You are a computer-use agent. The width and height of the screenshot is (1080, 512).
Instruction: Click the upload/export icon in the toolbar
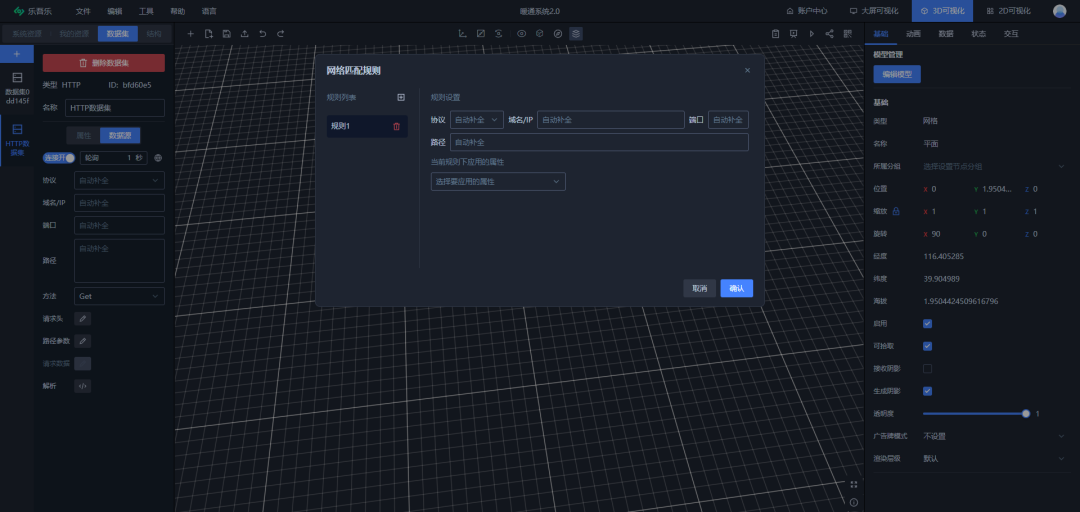tap(245, 34)
